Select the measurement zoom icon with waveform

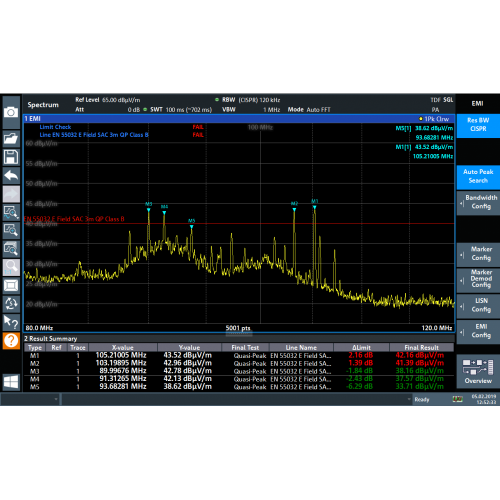(x=11, y=212)
